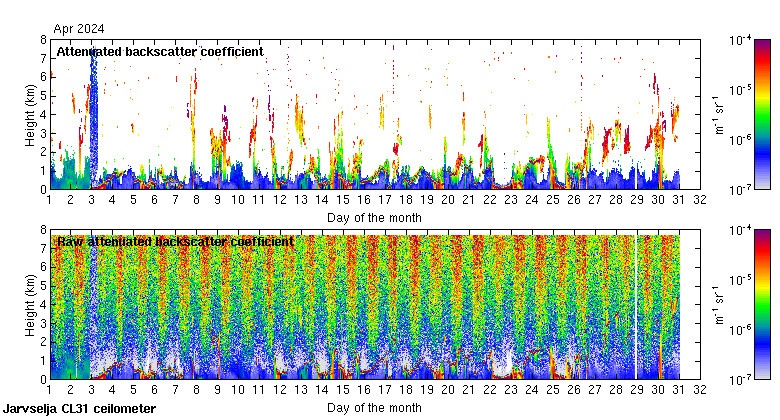Click the bottom plot's color scale bar
Viewport: 780px width, 420px height.
coord(761,304)
